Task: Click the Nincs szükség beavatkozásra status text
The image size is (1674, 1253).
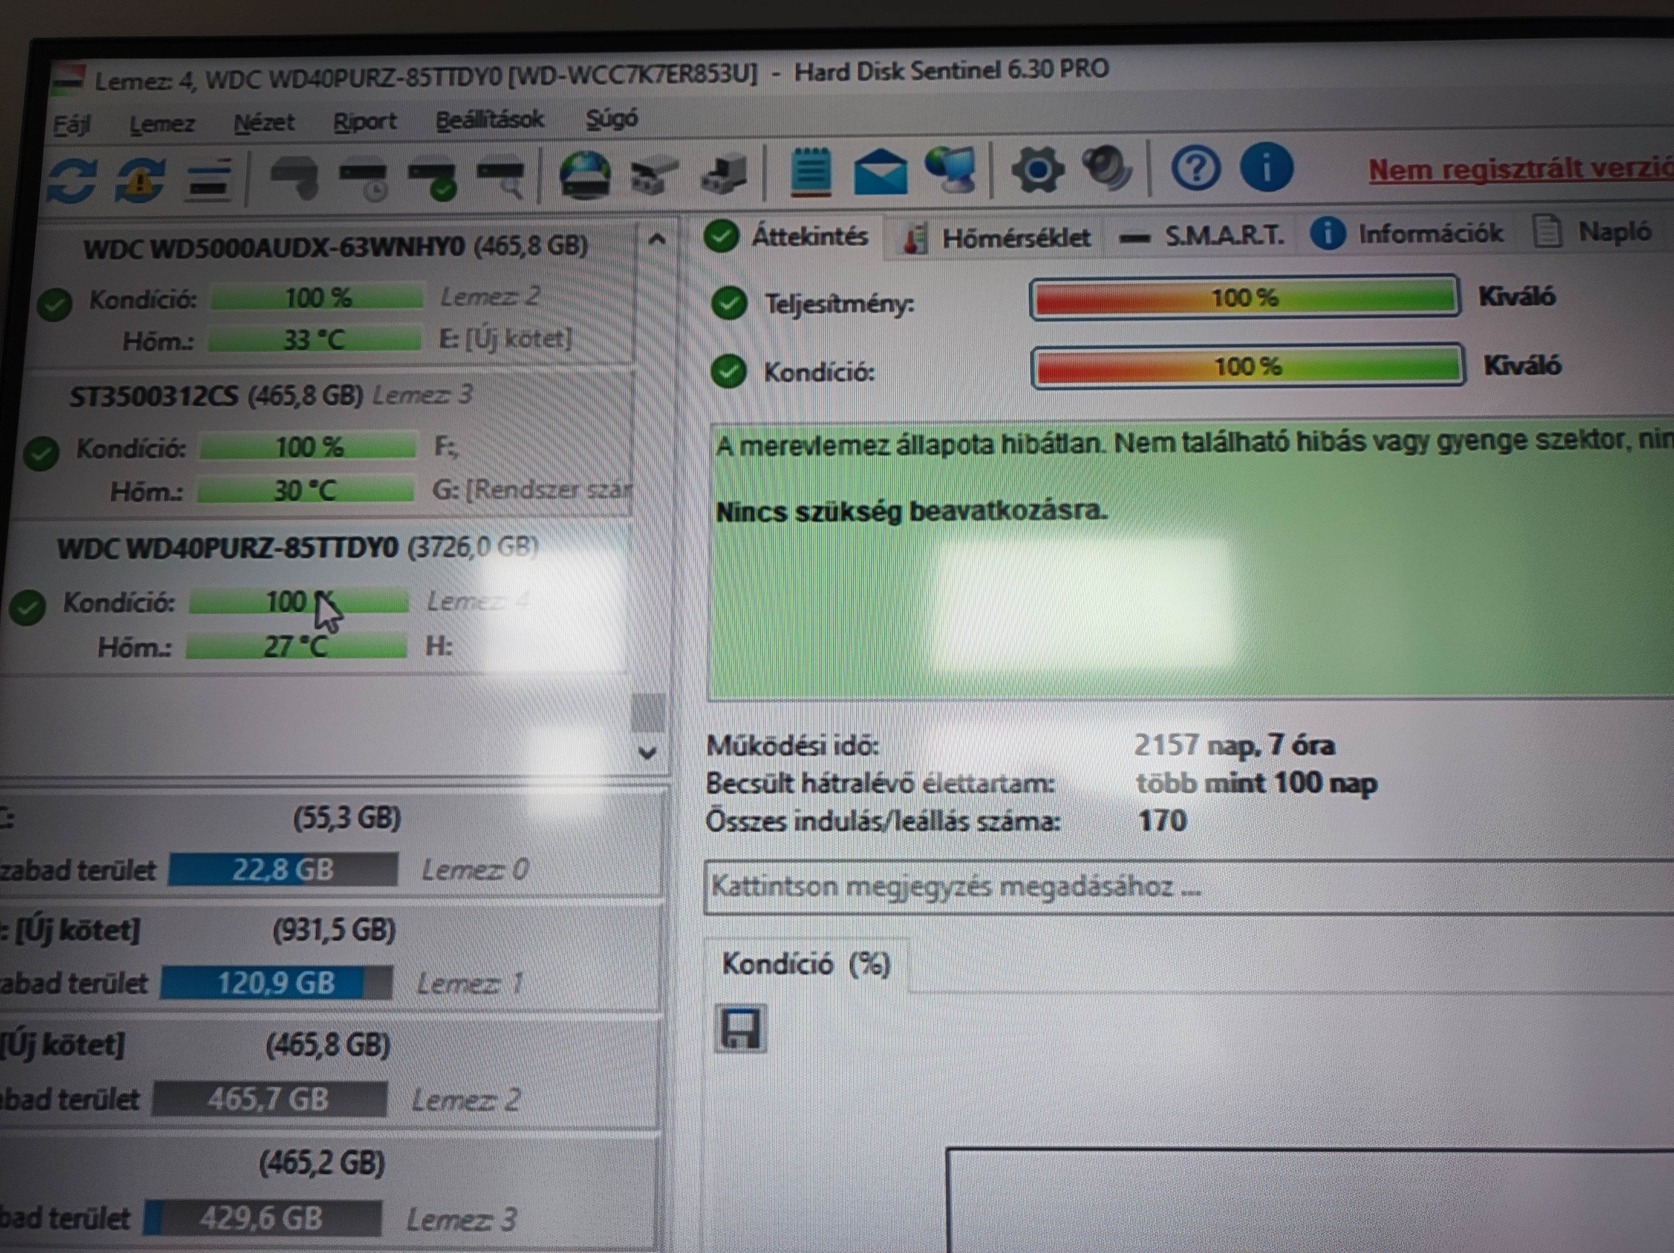Action: point(911,511)
